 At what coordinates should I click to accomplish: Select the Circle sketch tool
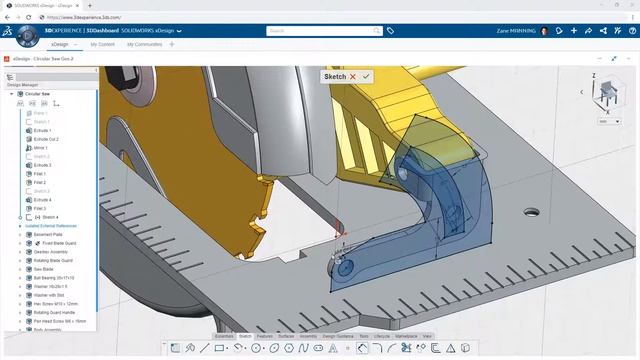pyautogui.click(x=256, y=348)
